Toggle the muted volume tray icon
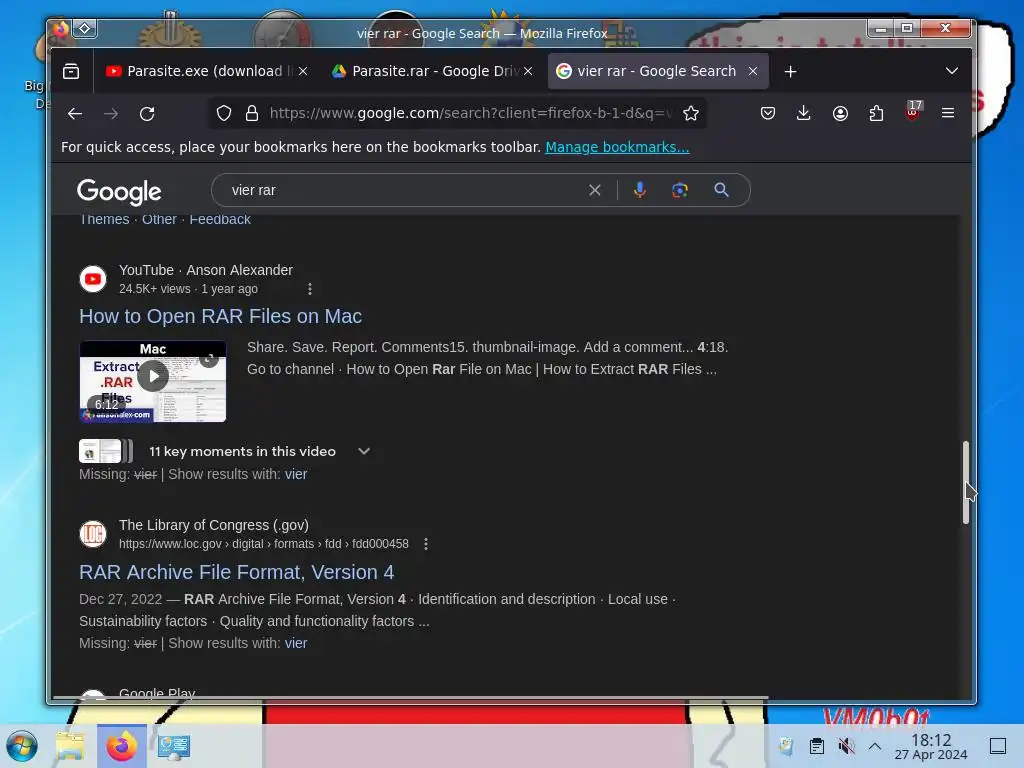Image resolution: width=1024 pixels, height=768 pixels. 846,746
